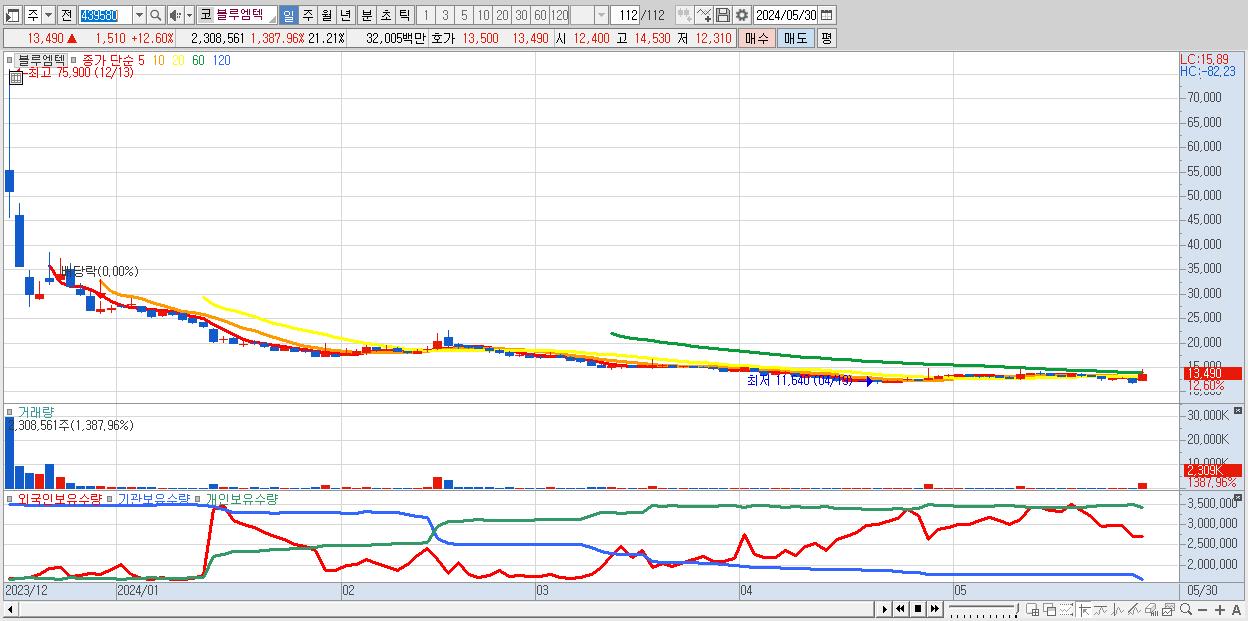
Task: Click the 매도 sell button
Action: click(795, 38)
